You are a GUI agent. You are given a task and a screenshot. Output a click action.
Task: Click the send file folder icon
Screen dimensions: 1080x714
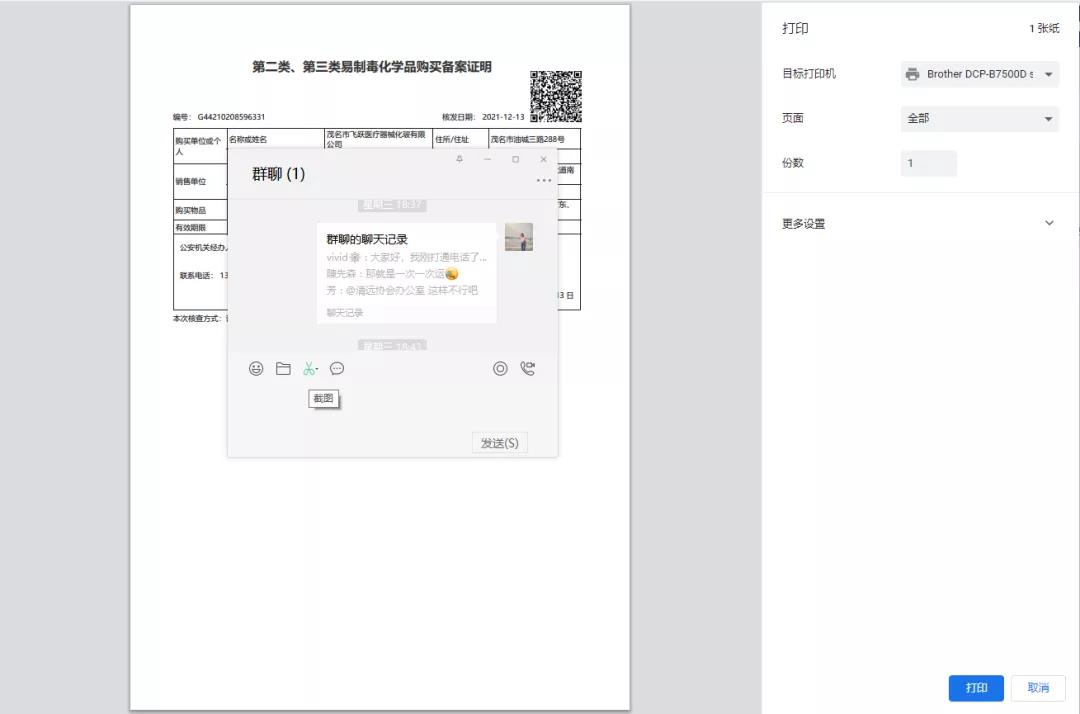pyautogui.click(x=283, y=369)
